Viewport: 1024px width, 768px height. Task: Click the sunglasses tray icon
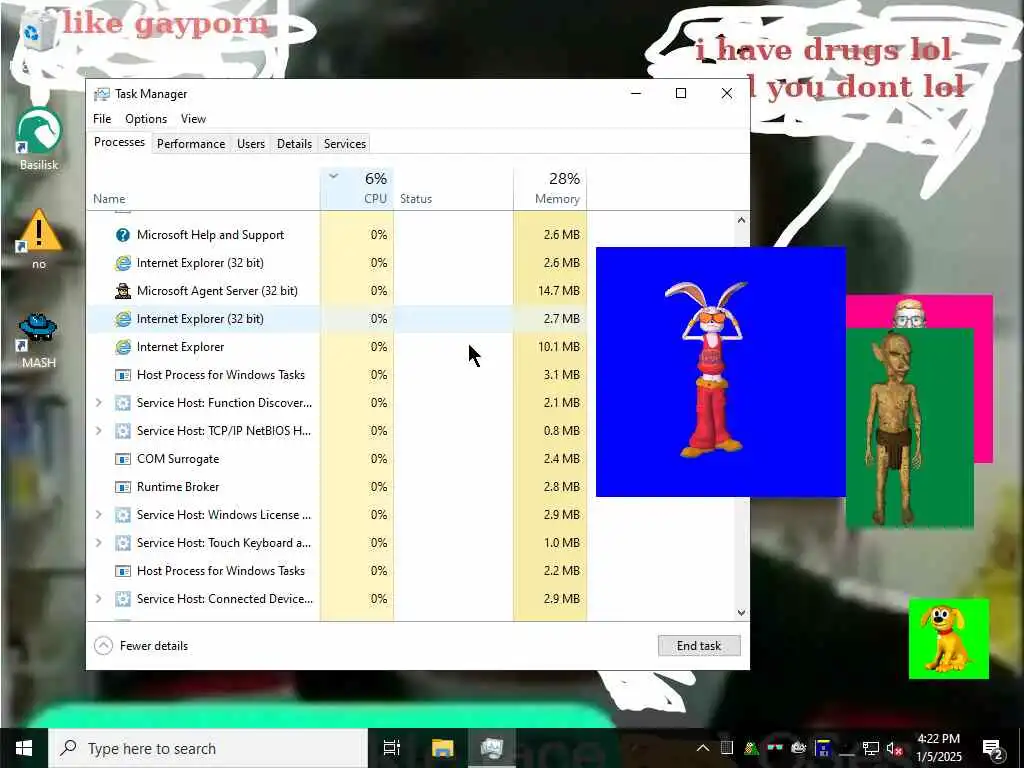pos(775,748)
